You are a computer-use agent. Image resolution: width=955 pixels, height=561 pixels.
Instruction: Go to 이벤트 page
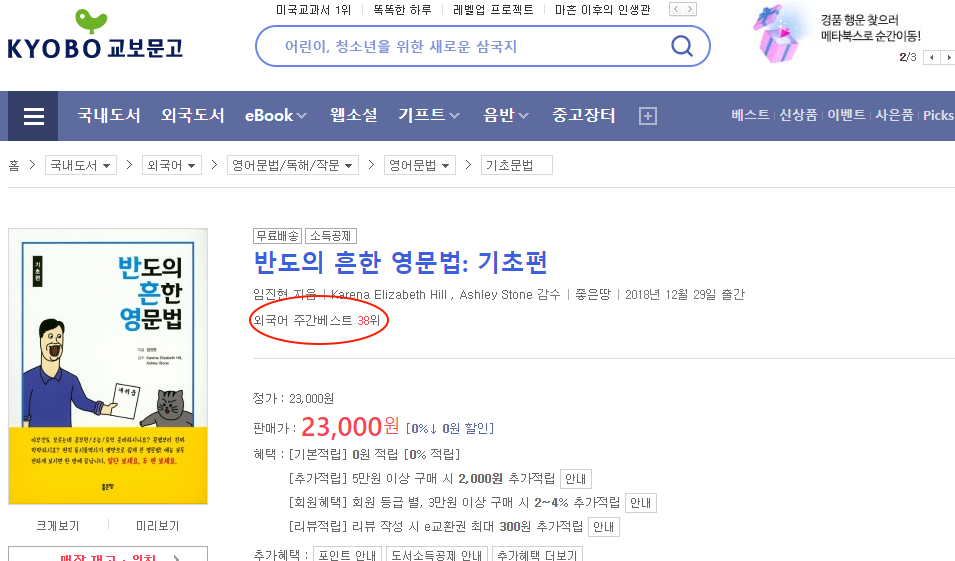click(x=846, y=115)
